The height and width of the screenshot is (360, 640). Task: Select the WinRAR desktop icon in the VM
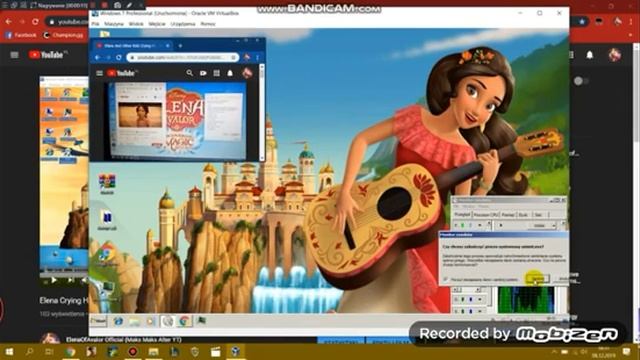(107, 184)
